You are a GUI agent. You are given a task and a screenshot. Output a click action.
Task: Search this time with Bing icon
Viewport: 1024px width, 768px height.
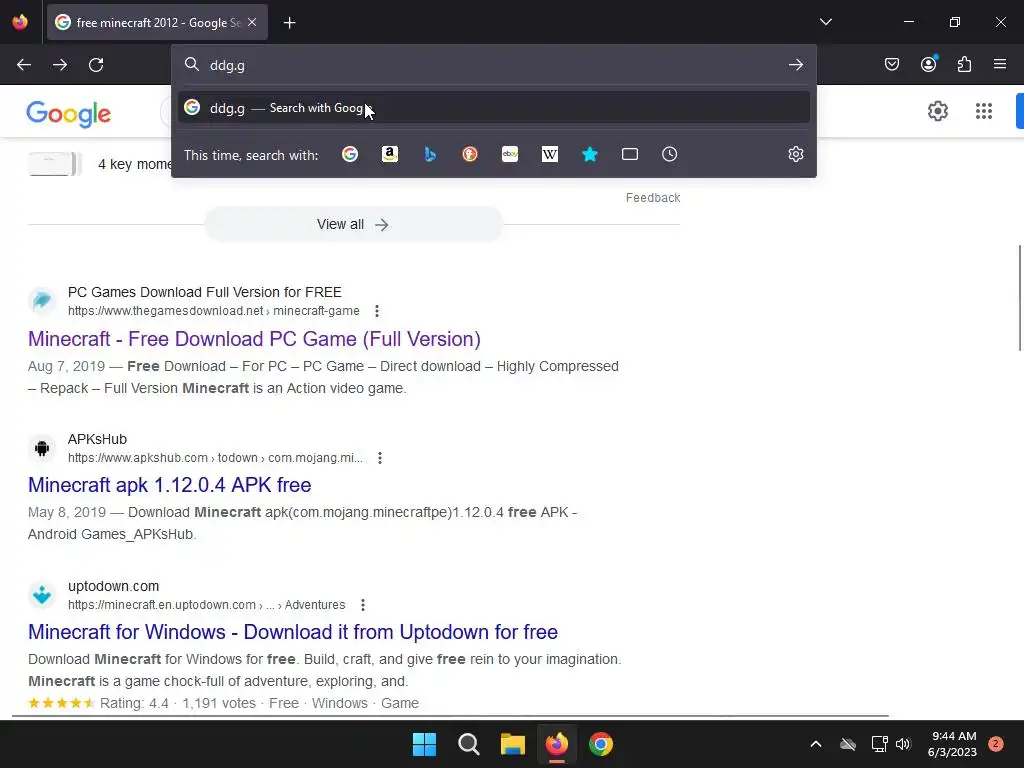pos(430,154)
